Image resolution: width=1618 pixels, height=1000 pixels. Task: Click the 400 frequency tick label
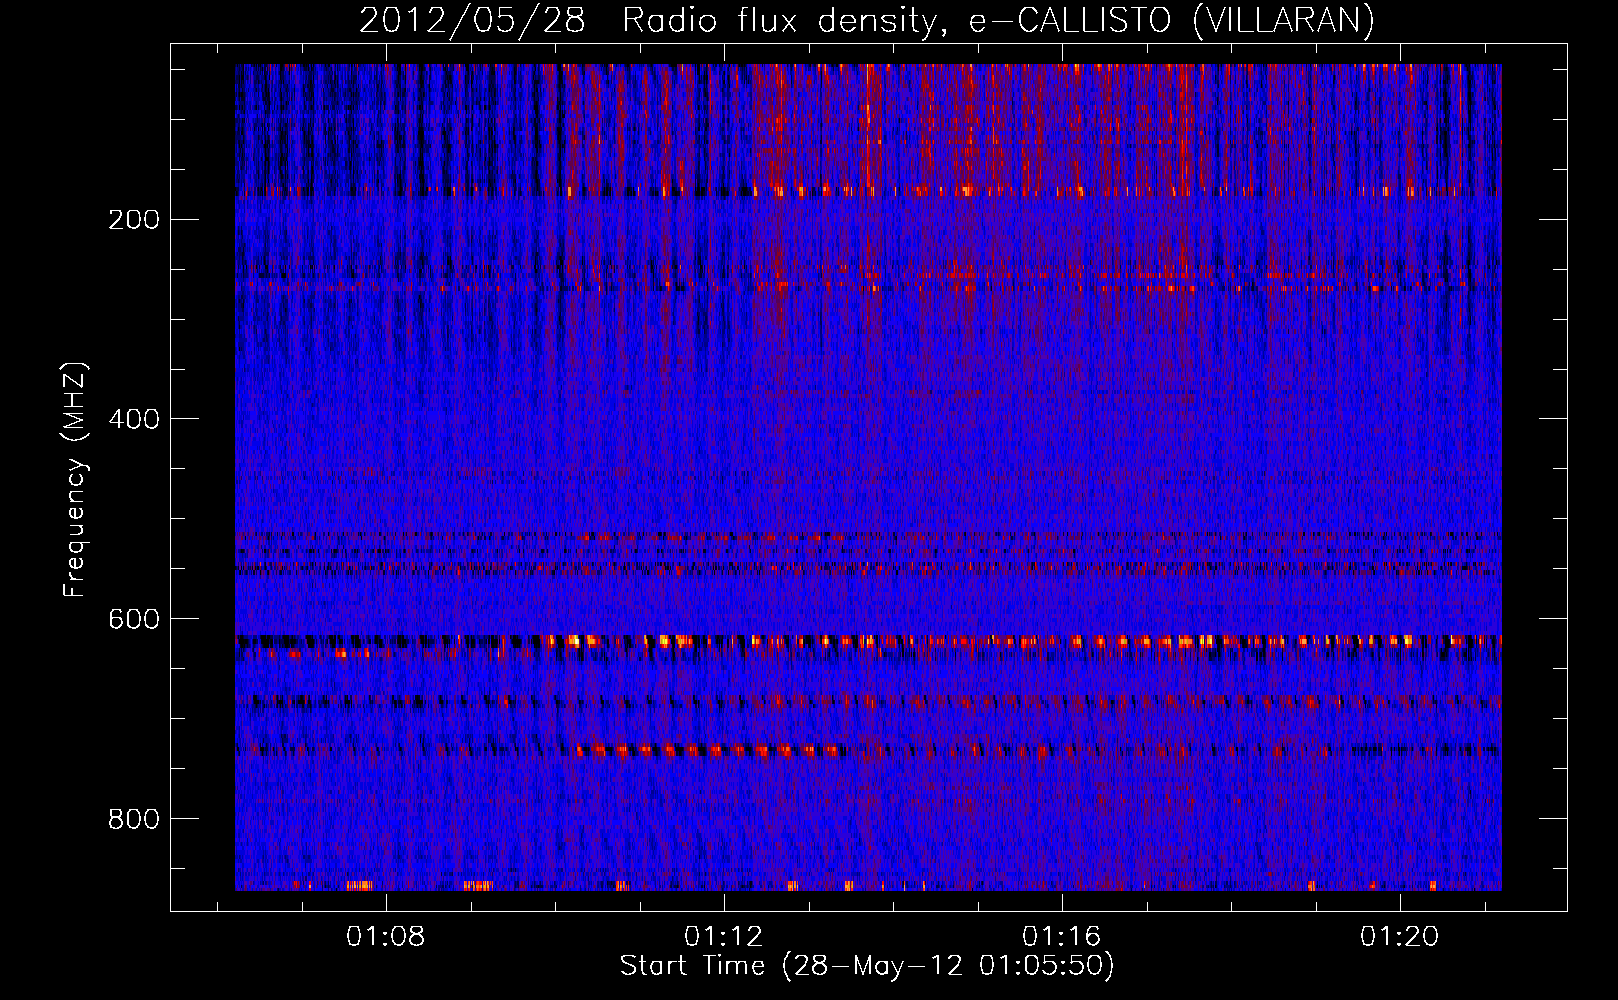click(134, 419)
